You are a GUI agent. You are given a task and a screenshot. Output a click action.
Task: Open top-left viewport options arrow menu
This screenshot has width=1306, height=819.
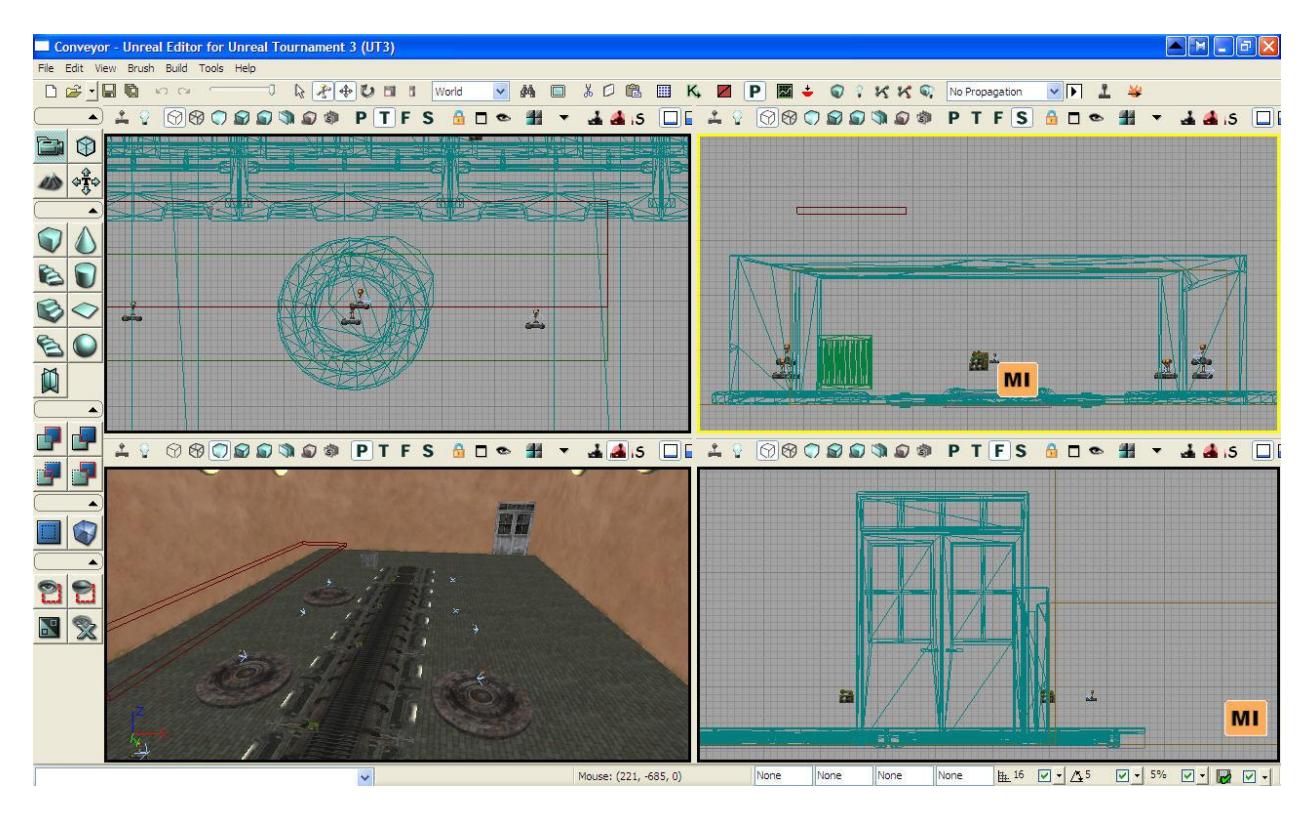[x=562, y=118]
